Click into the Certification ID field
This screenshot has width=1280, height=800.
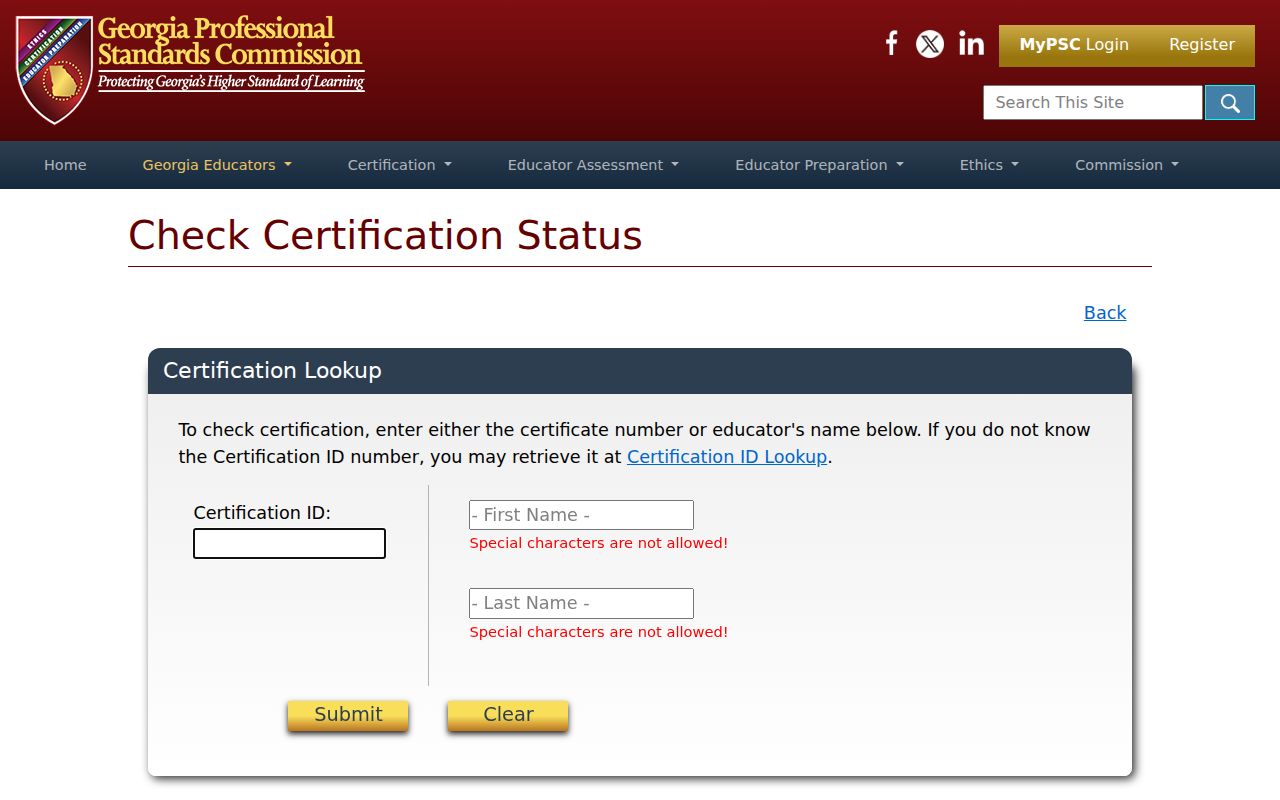[289, 544]
